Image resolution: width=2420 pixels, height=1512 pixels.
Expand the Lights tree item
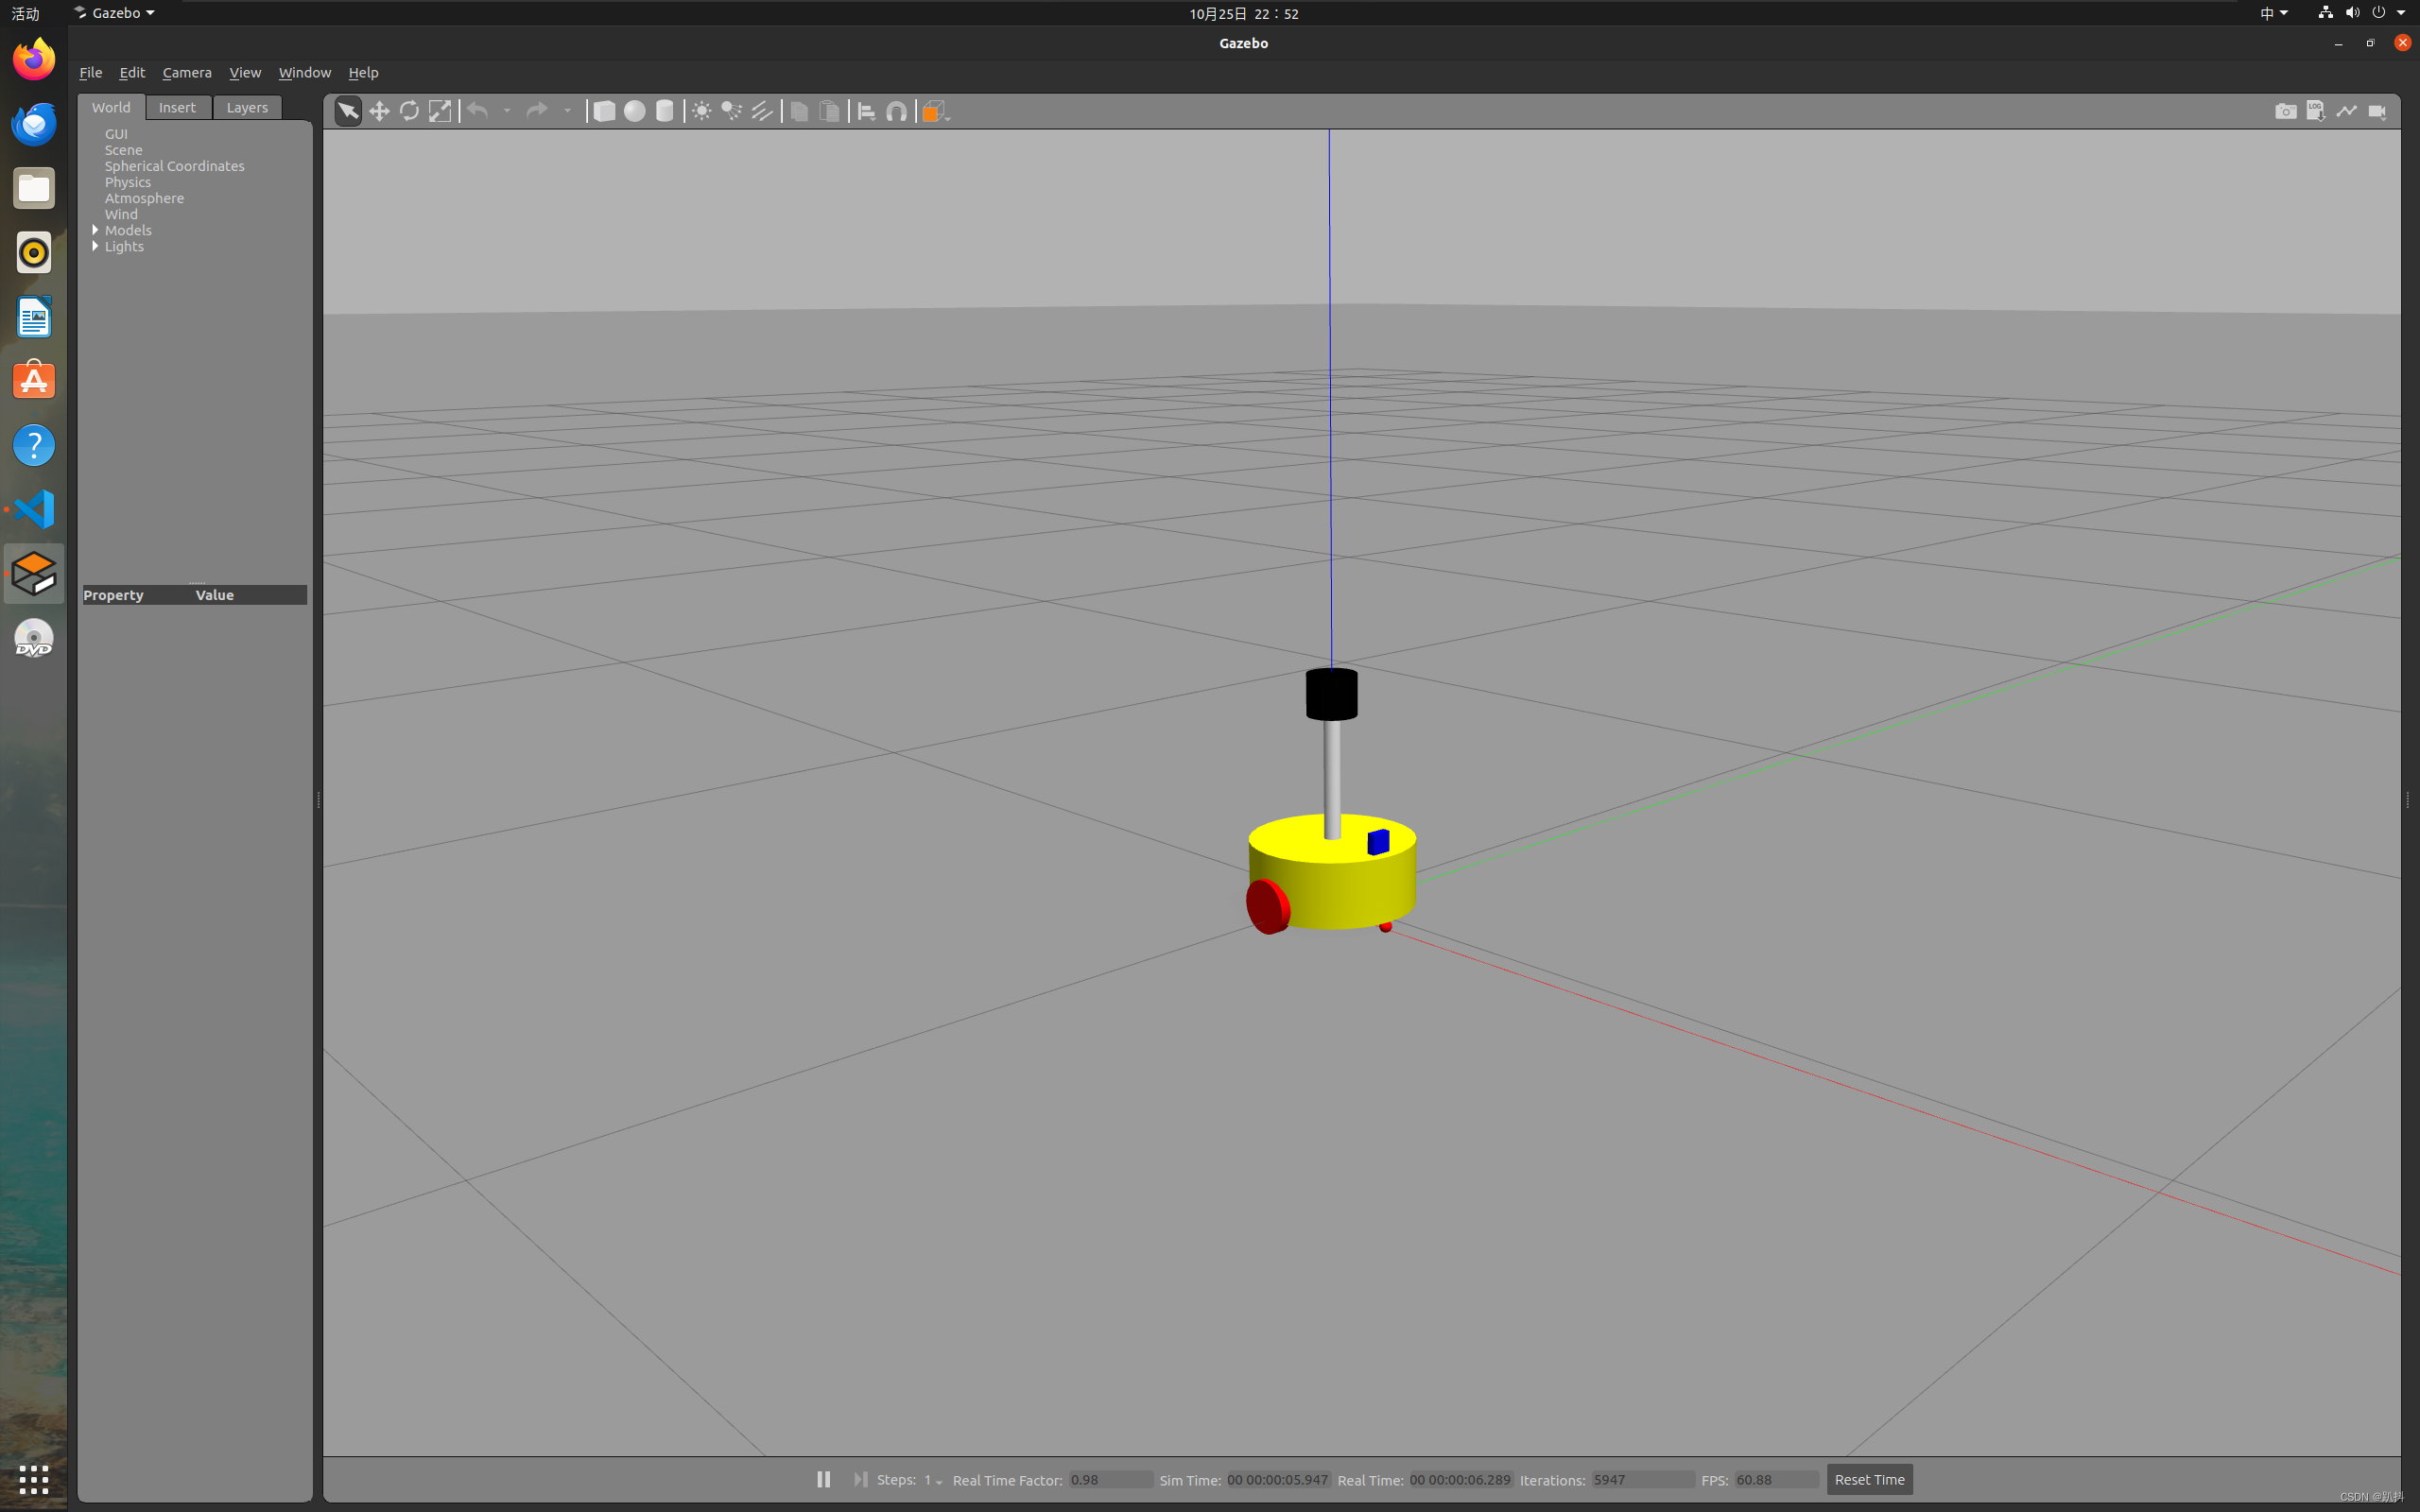point(95,246)
